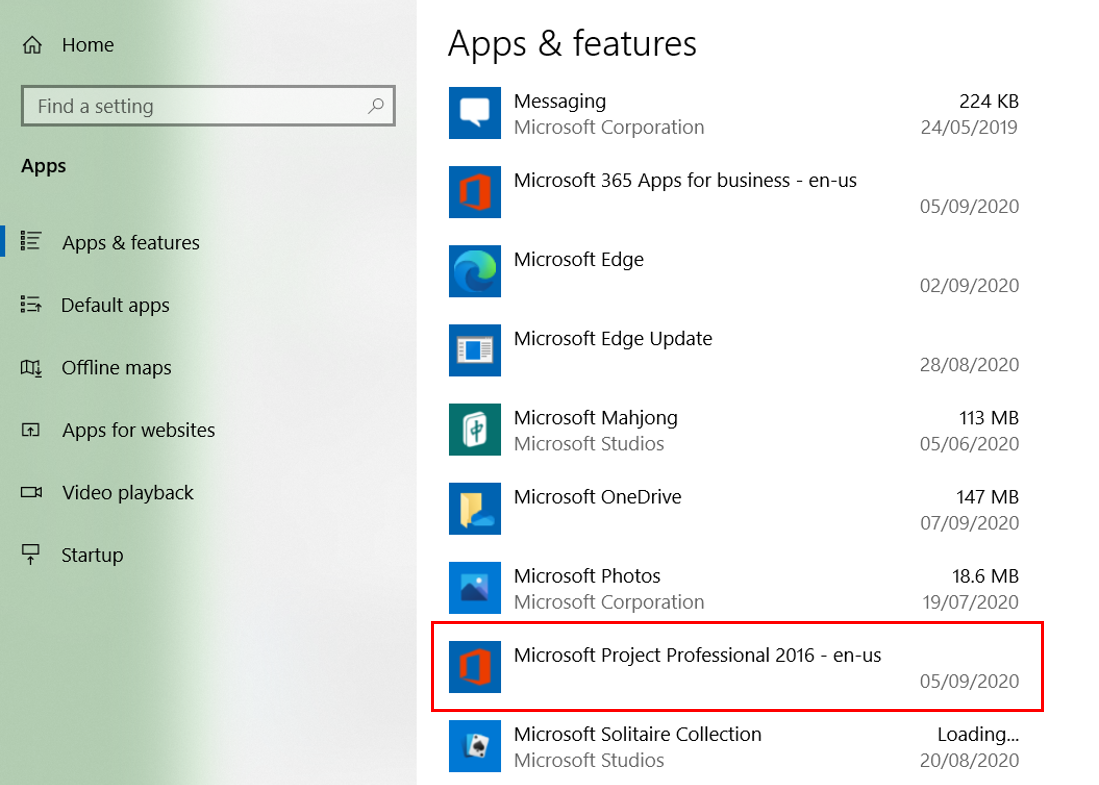Click the Apps for websites icon

click(x=31, y=430)
